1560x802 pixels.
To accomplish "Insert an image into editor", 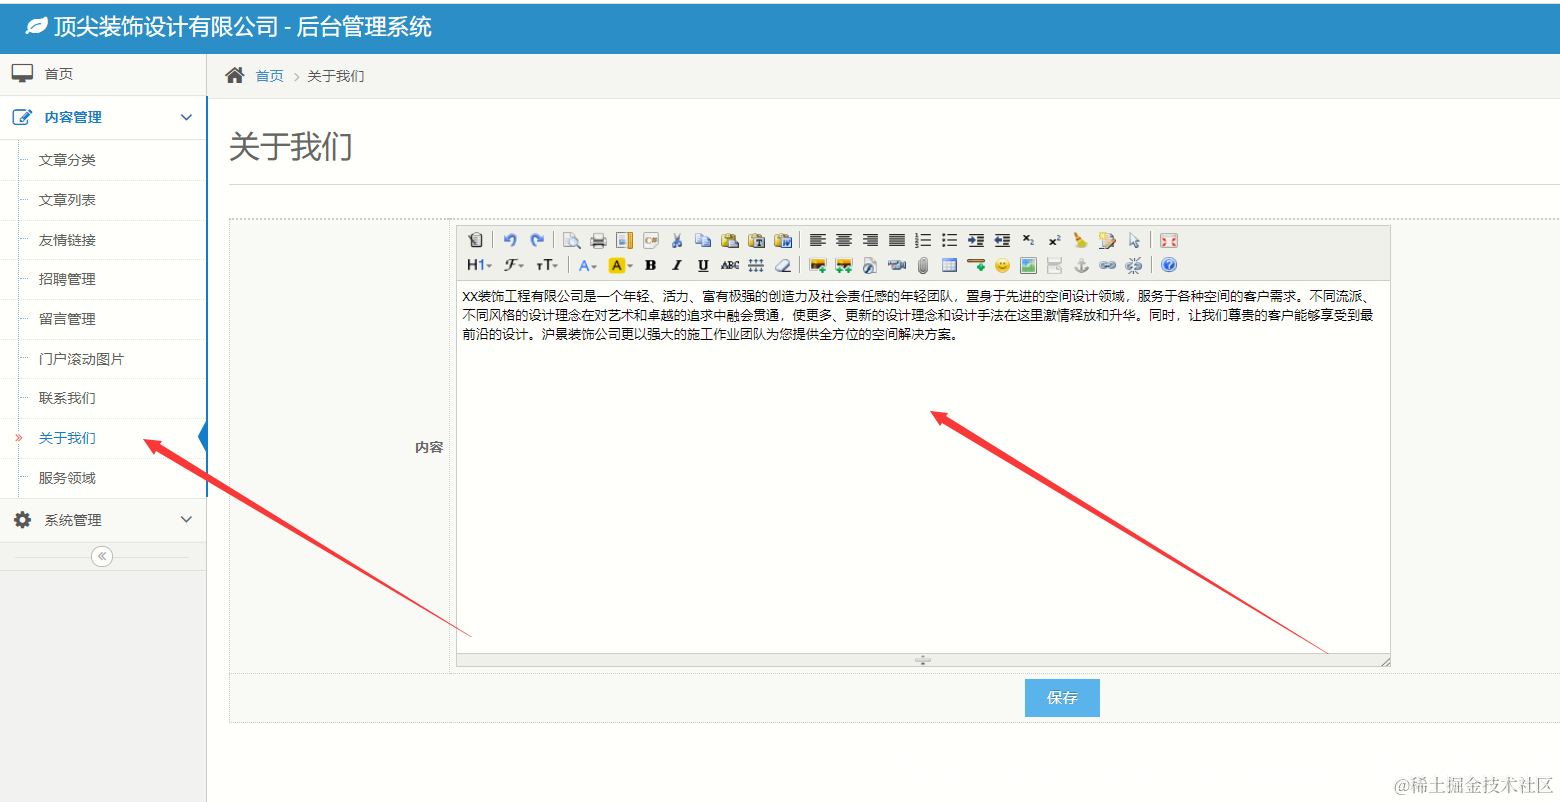I will point(818,265).
